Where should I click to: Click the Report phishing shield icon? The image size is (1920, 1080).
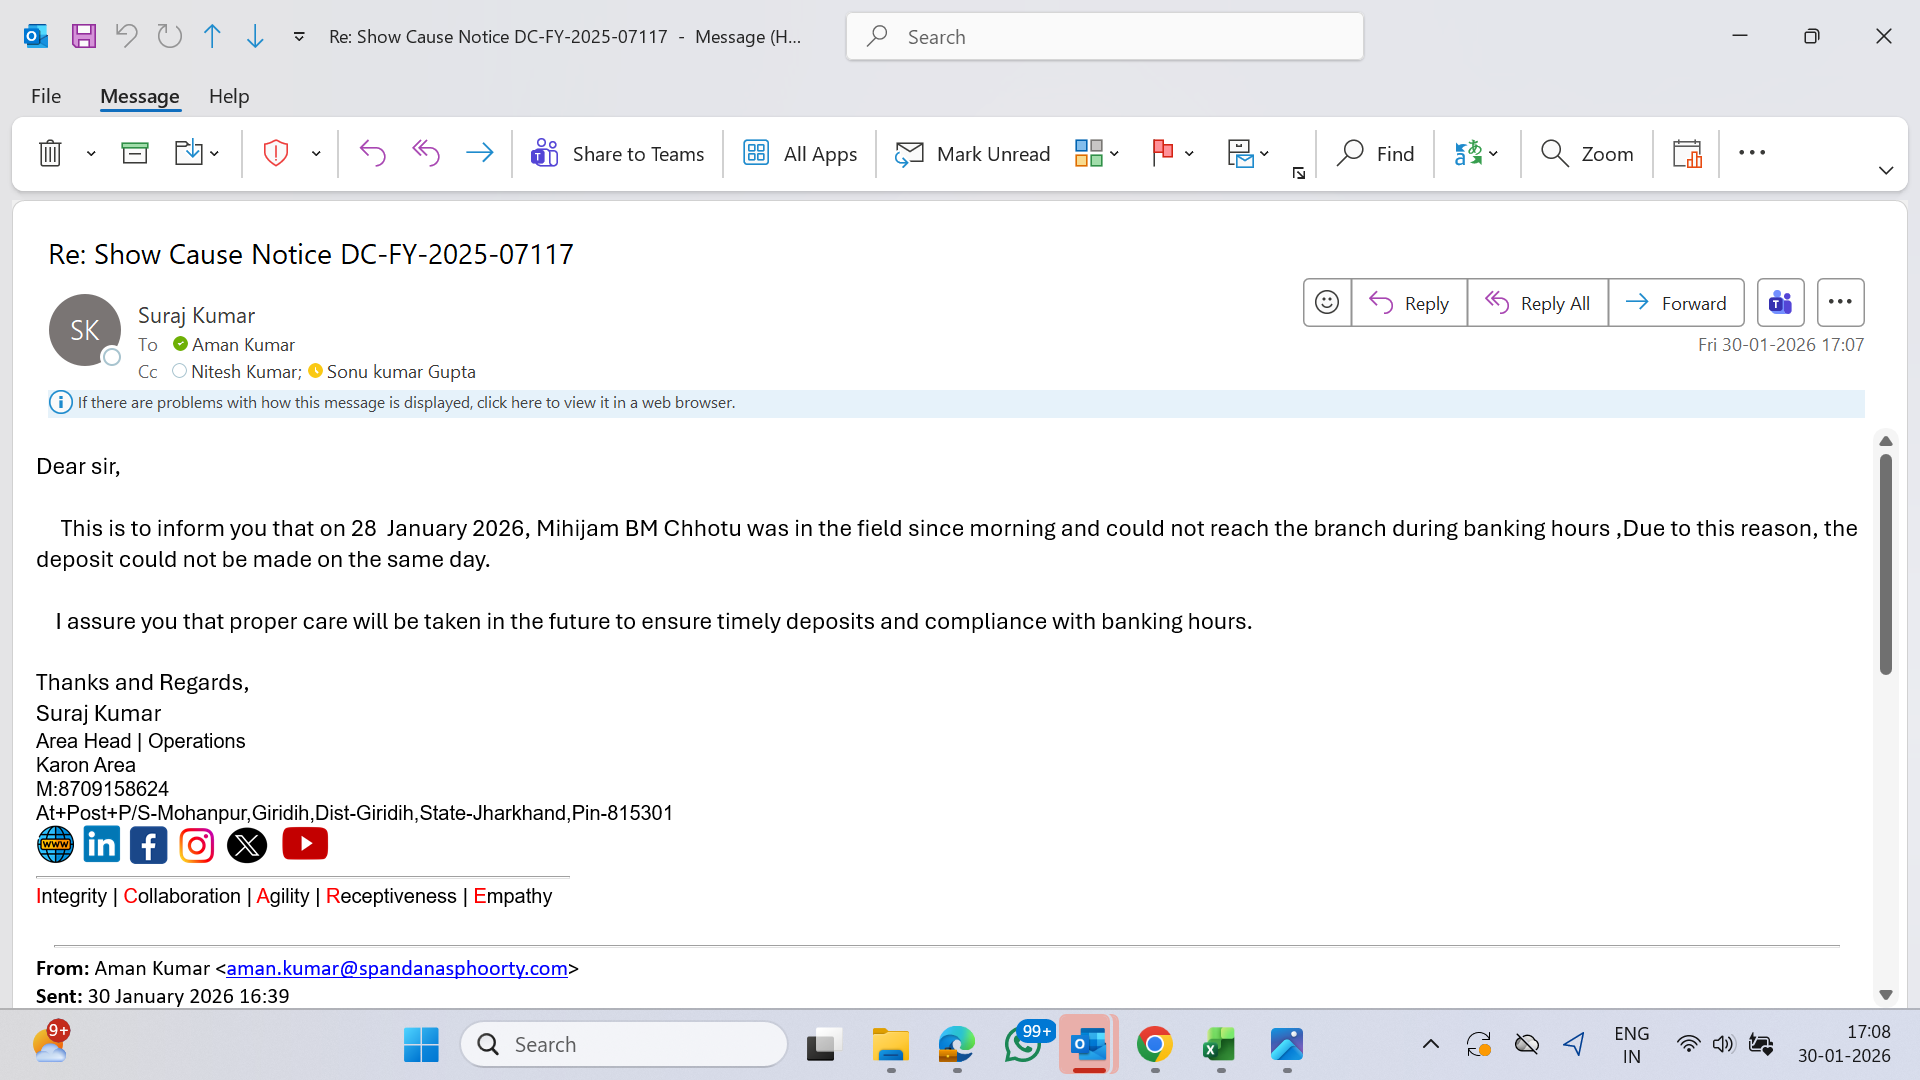(275, 153)
